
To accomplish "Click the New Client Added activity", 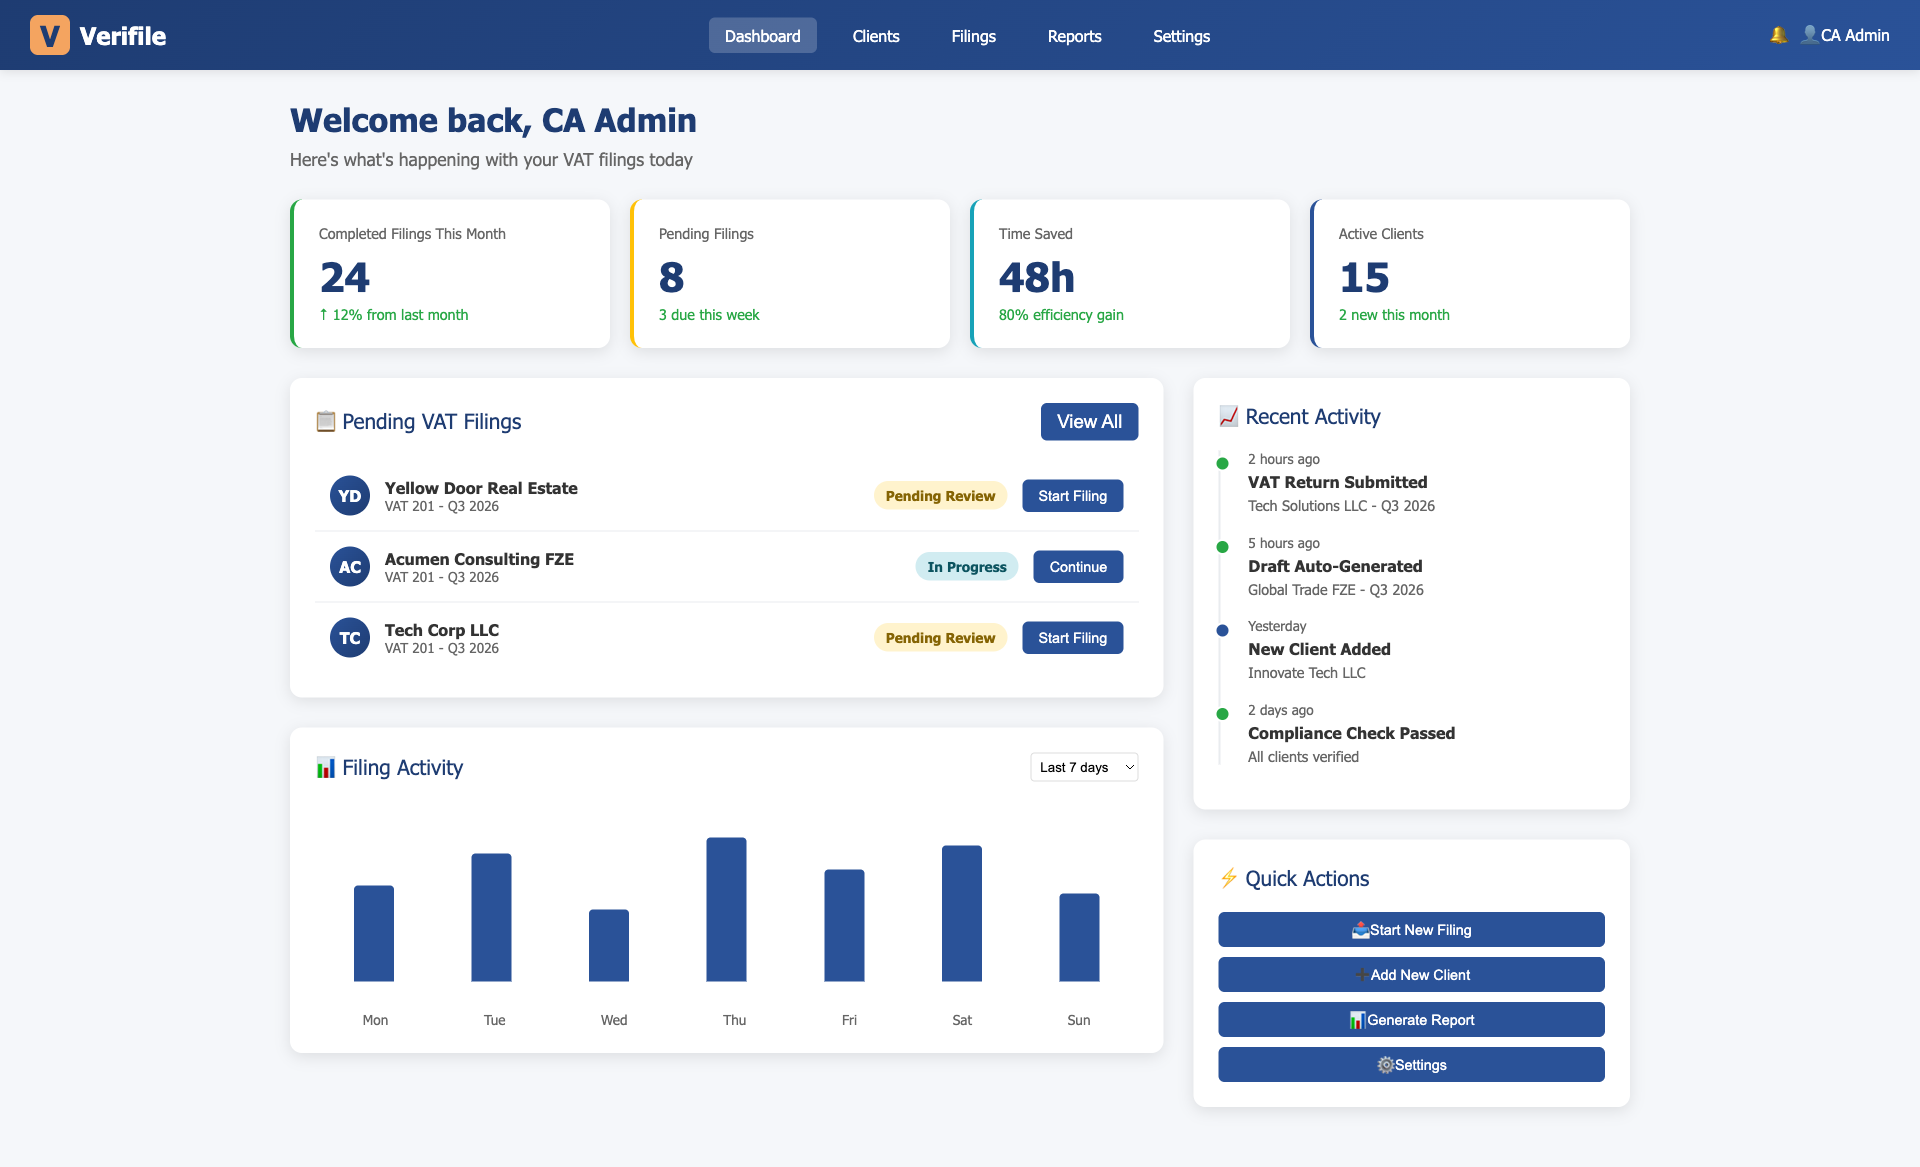I will pyautogui.click(x=1319, y=649).
